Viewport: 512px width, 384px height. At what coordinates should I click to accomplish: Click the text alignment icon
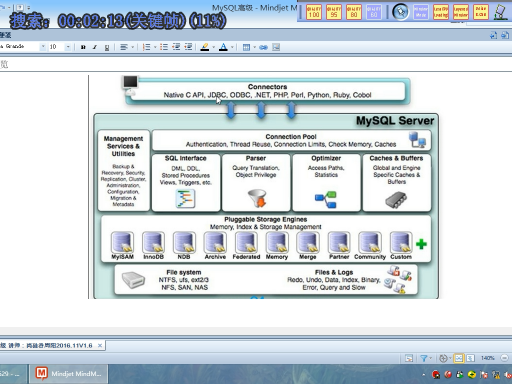coord(124,47)
